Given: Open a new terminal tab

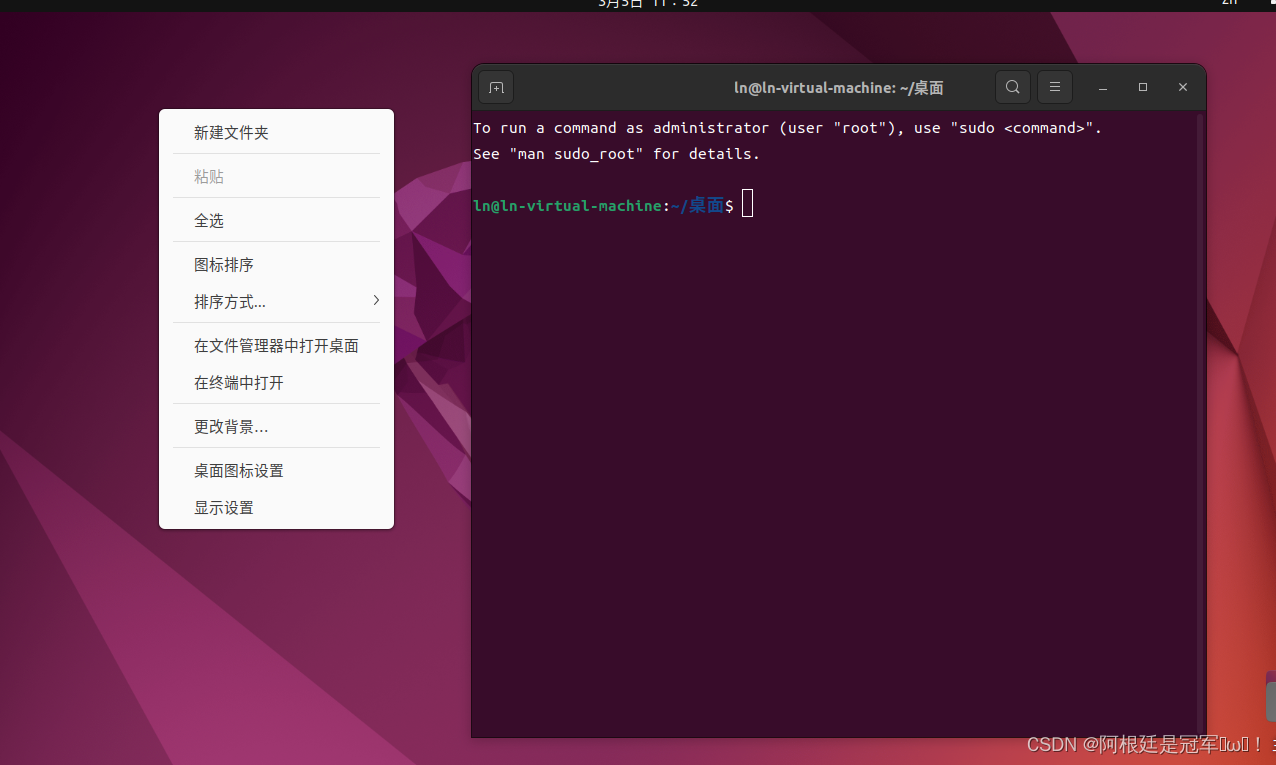Looking at the screenshot, I should [x=496, y=87].
